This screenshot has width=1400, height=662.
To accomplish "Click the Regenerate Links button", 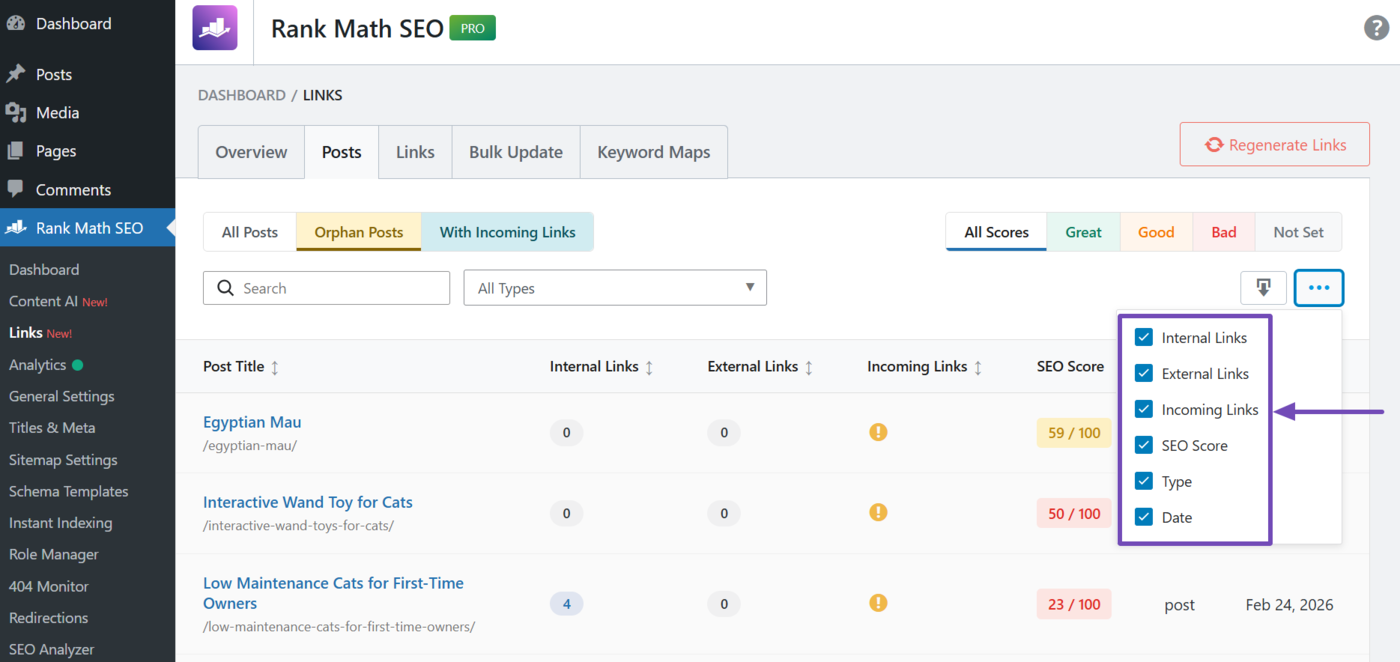I will click(1274, 145).
